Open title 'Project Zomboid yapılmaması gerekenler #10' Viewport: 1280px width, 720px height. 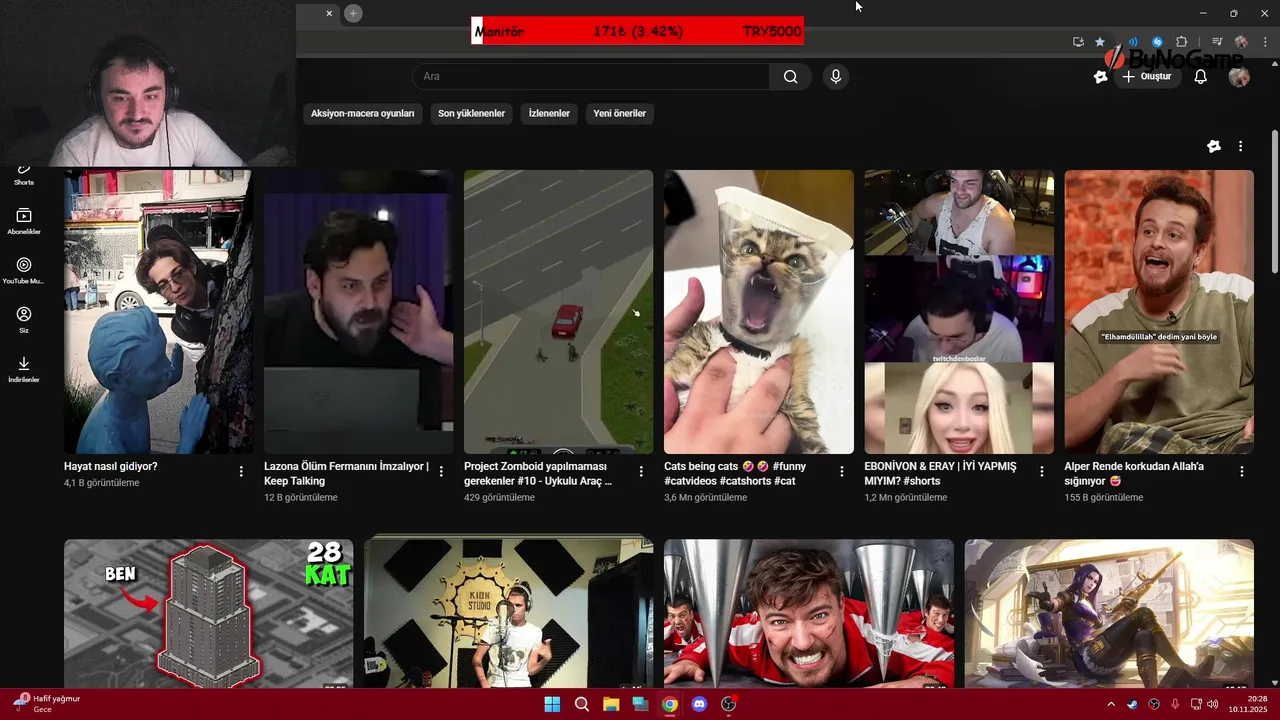pos(538,473)
